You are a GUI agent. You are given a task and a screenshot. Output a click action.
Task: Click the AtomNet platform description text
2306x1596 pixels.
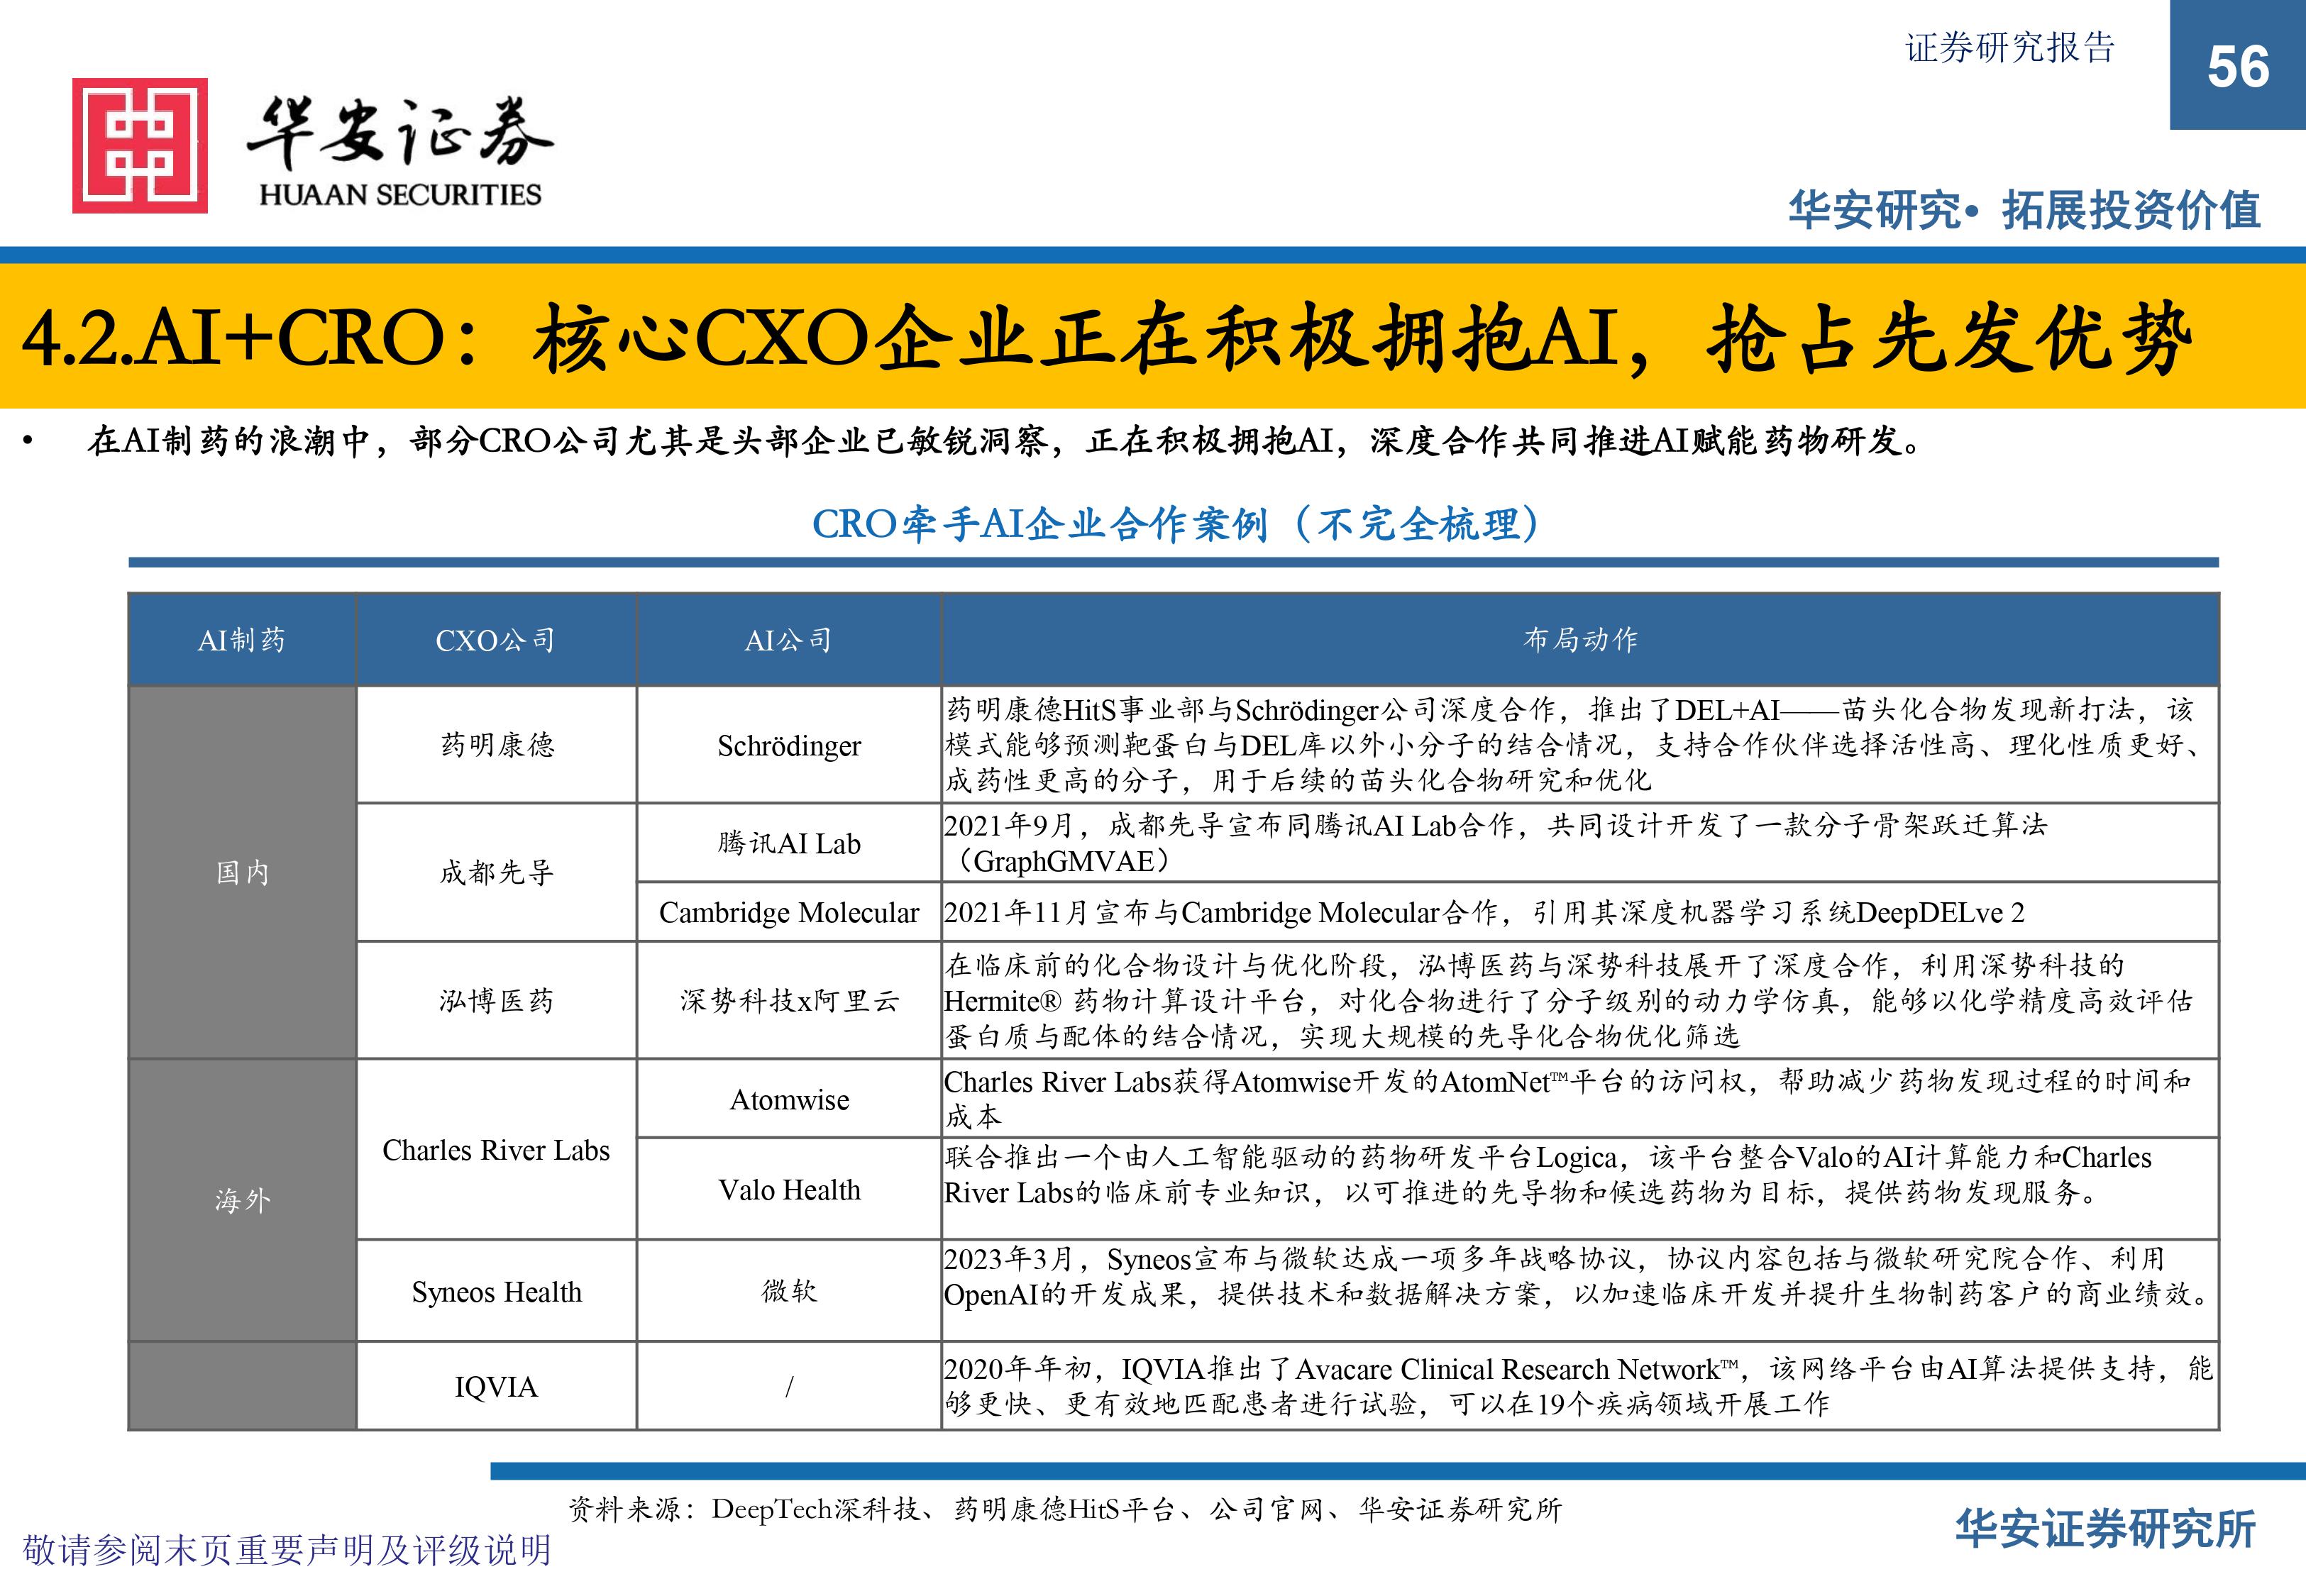(1568, 1099)
